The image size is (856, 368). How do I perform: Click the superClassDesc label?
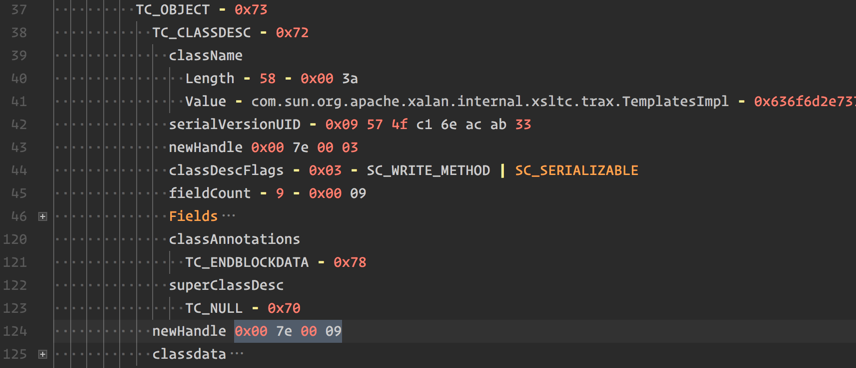point(227,286)
